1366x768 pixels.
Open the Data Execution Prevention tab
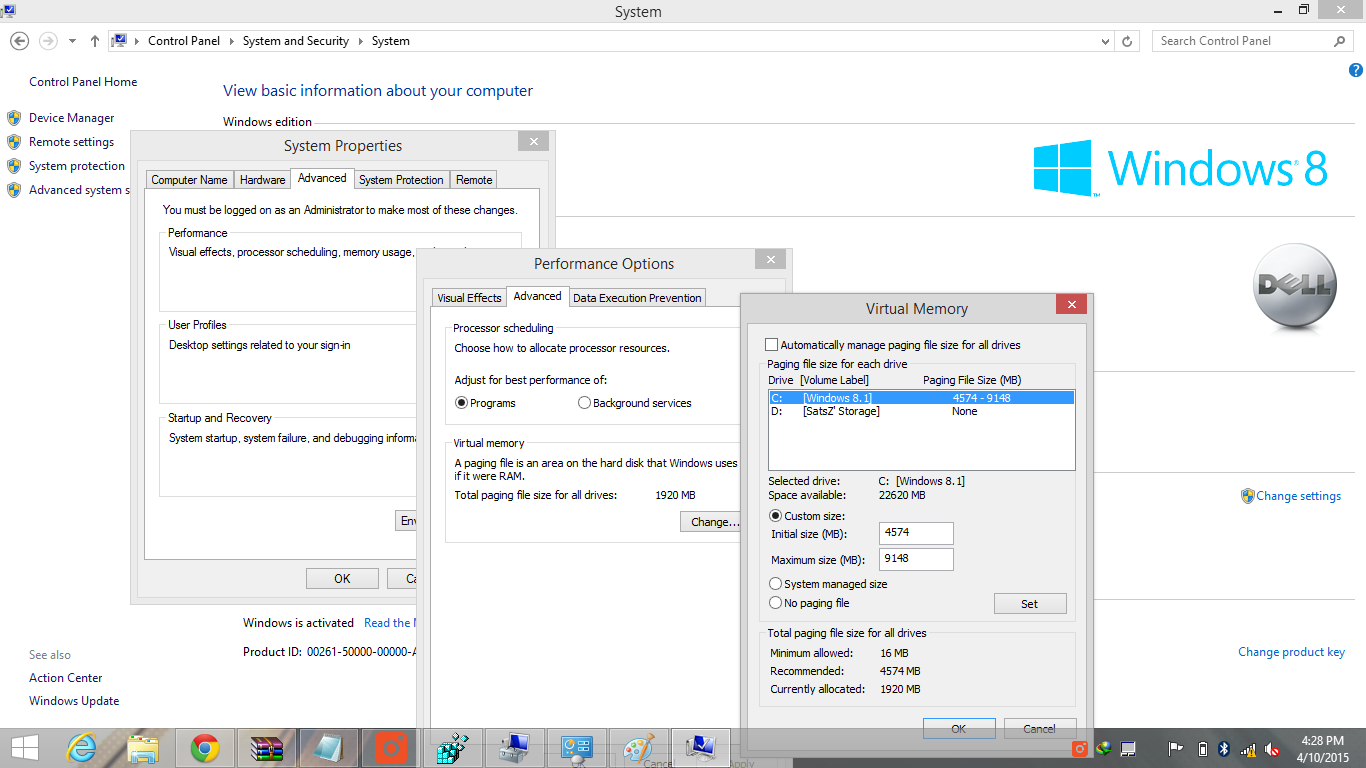pos(637,298)
